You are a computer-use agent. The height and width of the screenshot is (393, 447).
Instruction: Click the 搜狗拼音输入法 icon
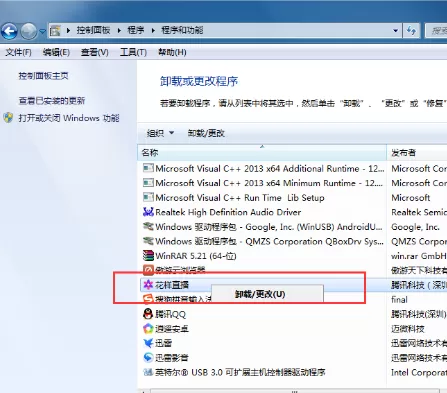coord(148,299)
